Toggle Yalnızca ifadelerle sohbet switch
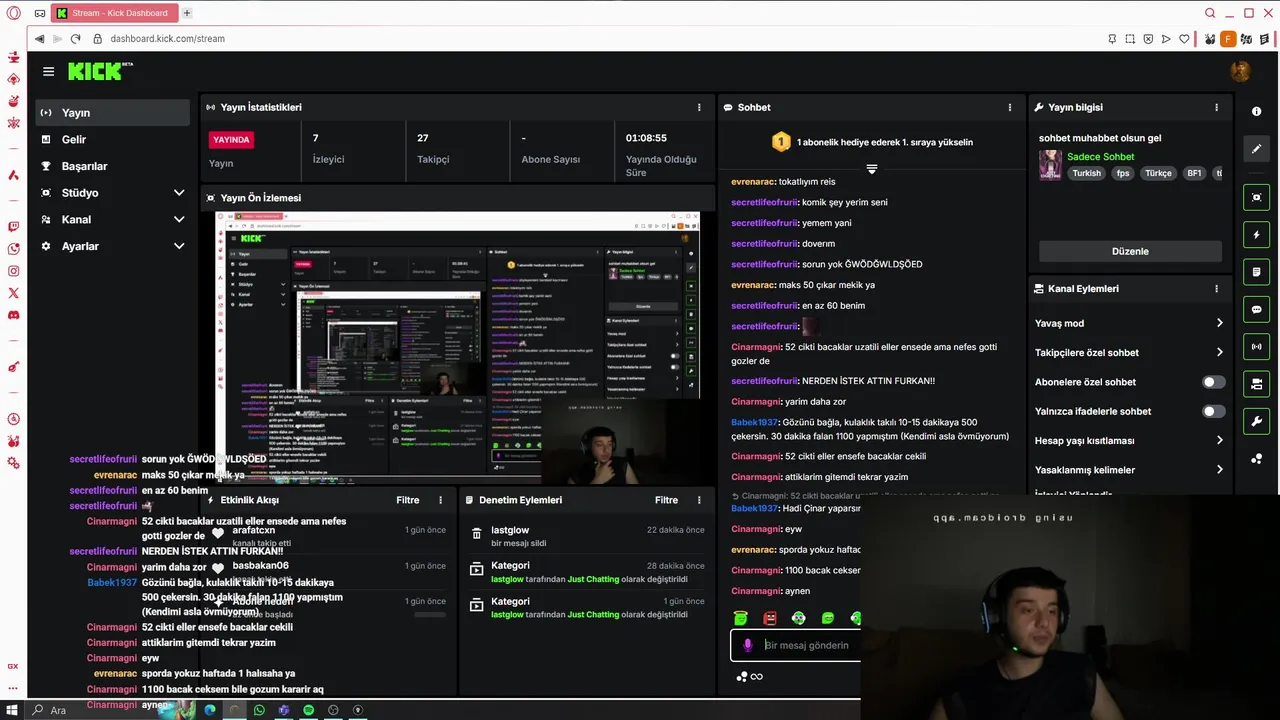This screenshot has width=1280, height=720. tap(1213, 411)
